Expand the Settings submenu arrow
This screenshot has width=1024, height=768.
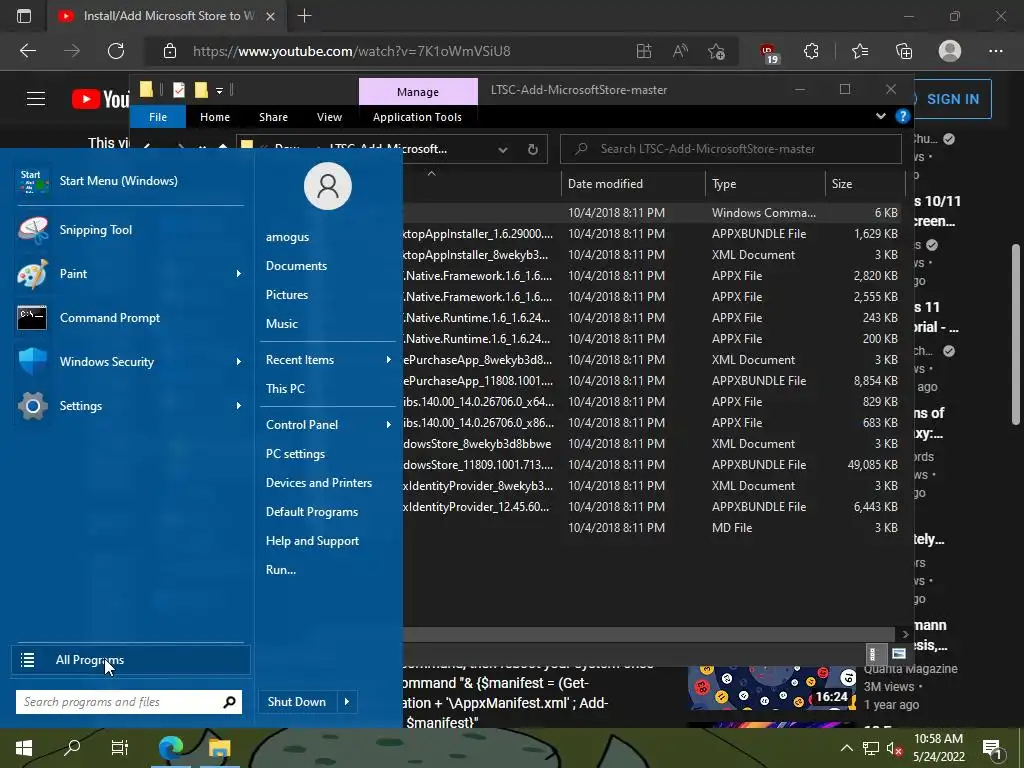pyautogui.click(x=238, y=406)
